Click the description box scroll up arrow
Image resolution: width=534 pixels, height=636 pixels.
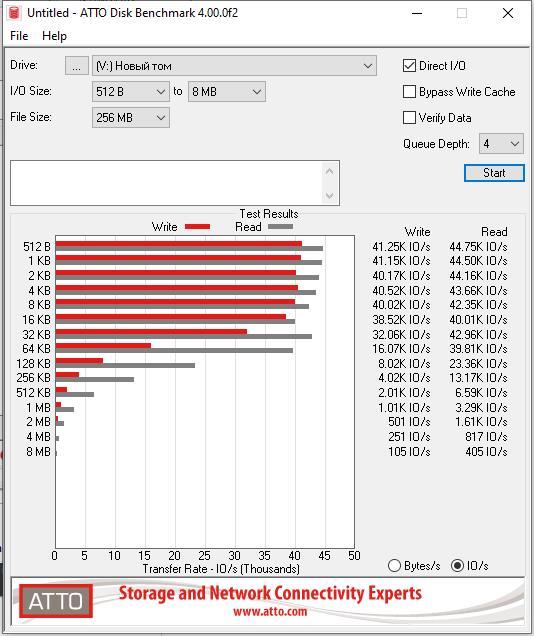point(329,172)
